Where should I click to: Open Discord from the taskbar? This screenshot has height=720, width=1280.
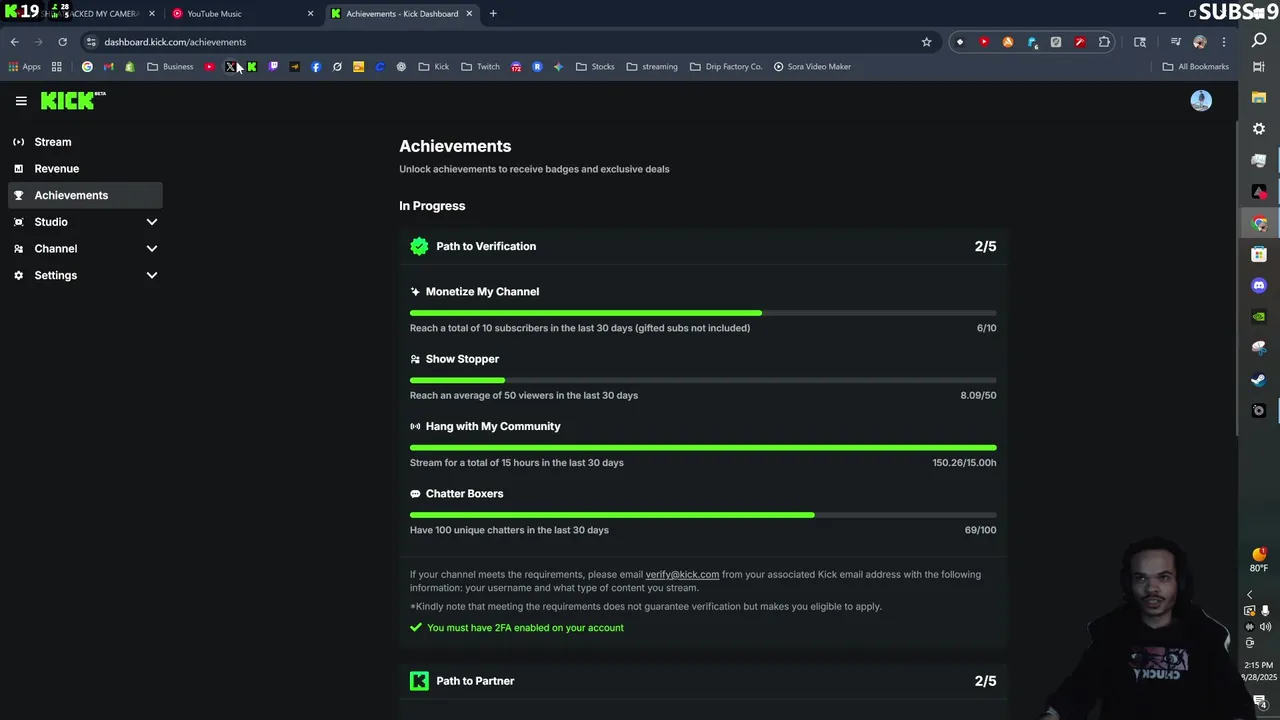pyautogui.click(x=1259, y=286)
